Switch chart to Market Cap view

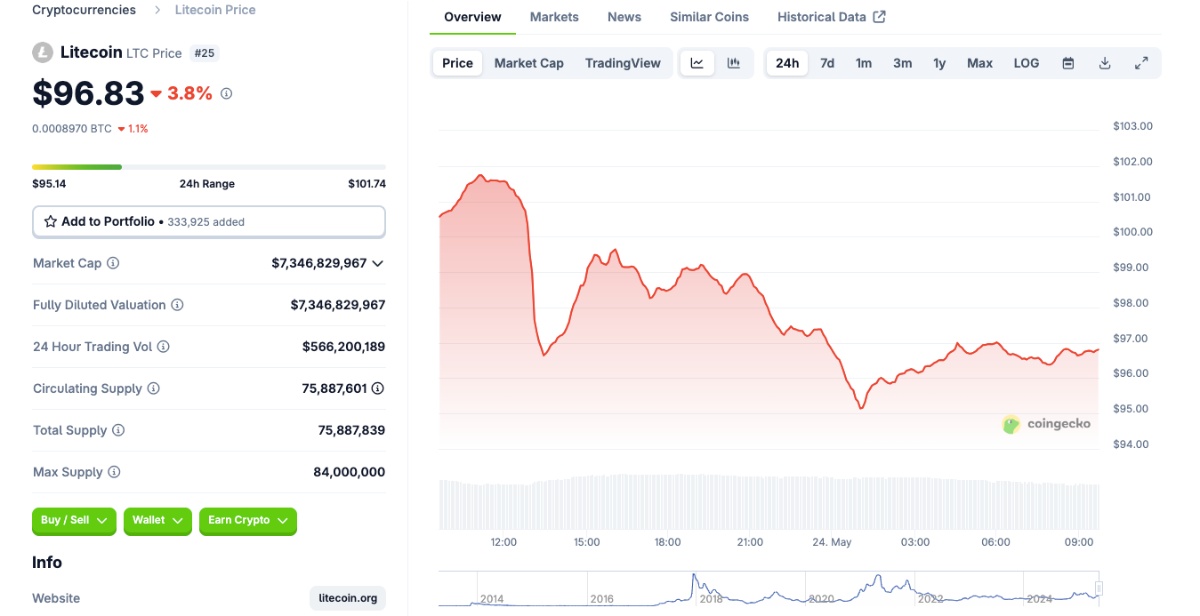point(528,63)
